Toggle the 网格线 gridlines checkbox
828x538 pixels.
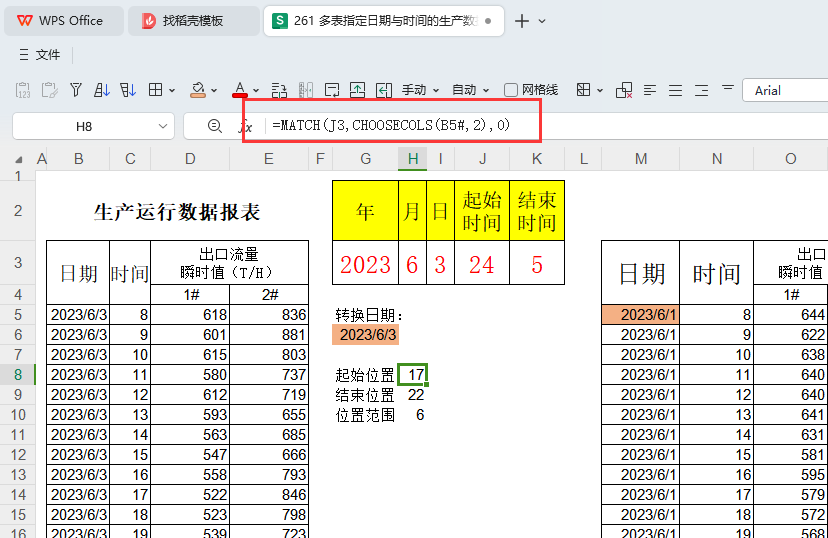tap(511, 90)
